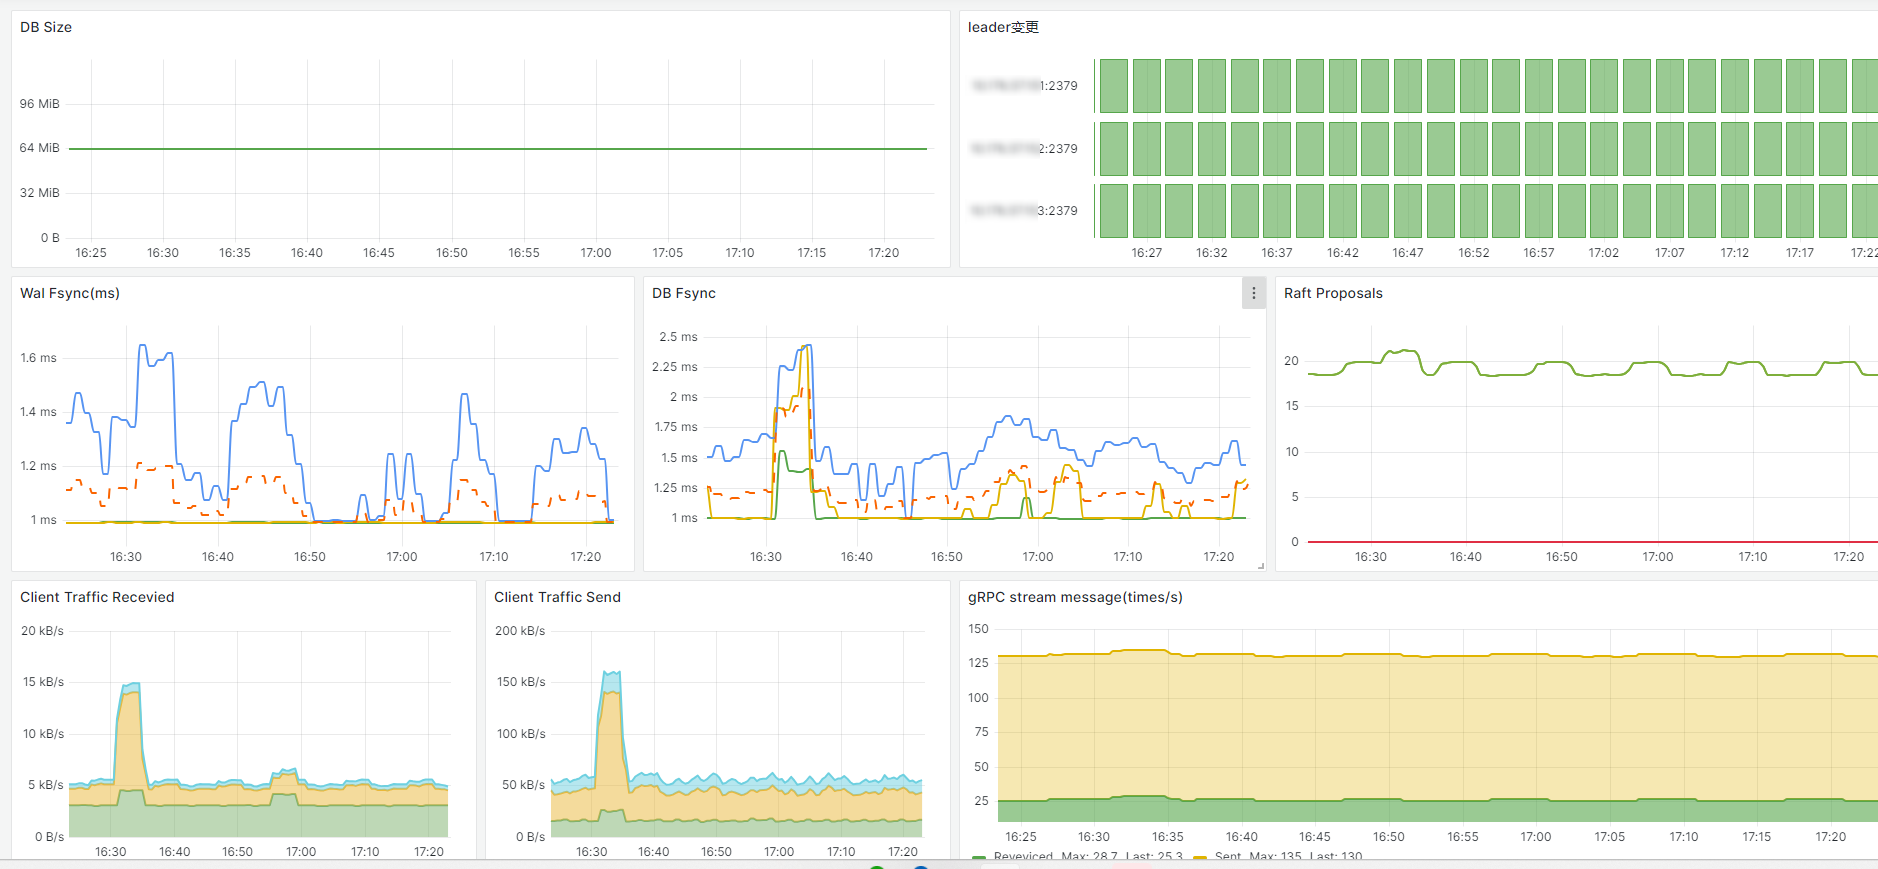Click the green DB Size line at 64 MiB
This screenshot has width=1878, height=869.
[498, 149]
